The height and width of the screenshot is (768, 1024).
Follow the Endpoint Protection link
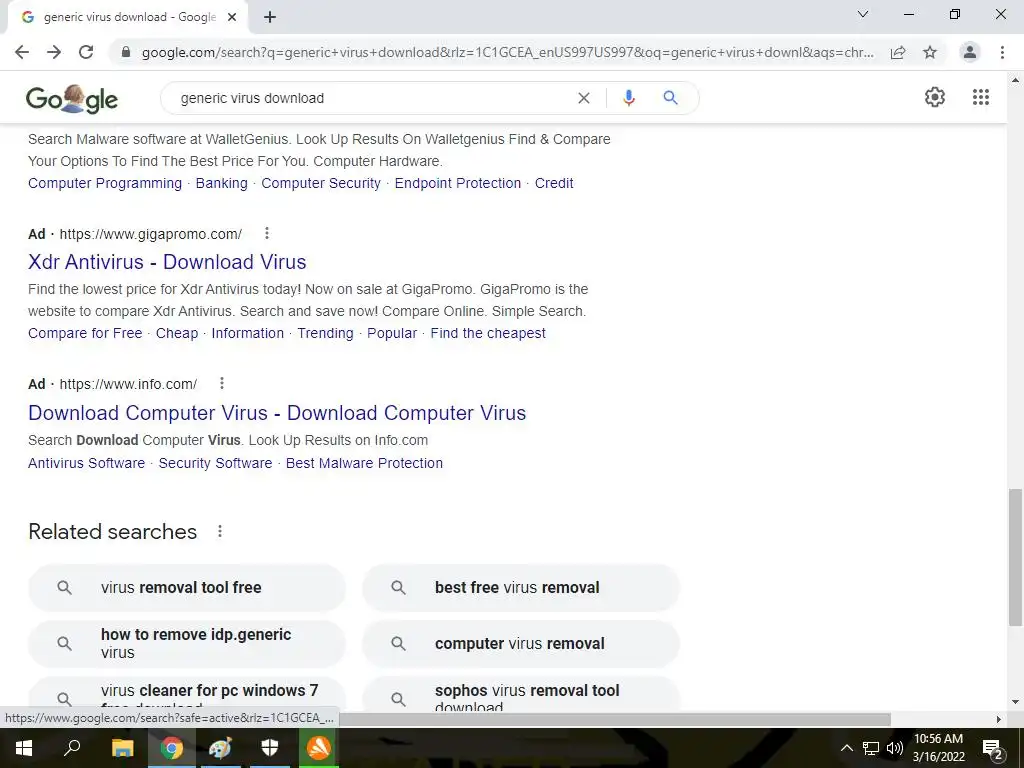pos(458,184)
